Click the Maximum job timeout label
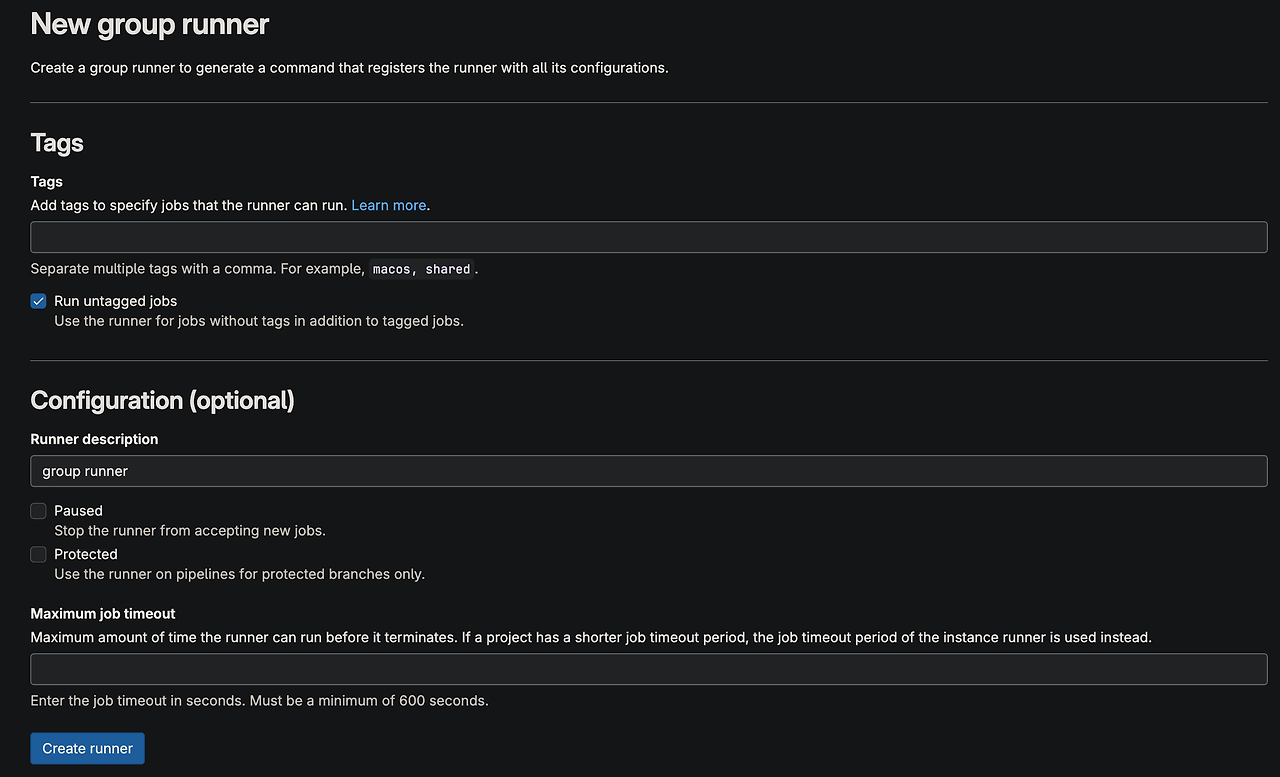The image size is (1280, 777). [x=103, y=613]
